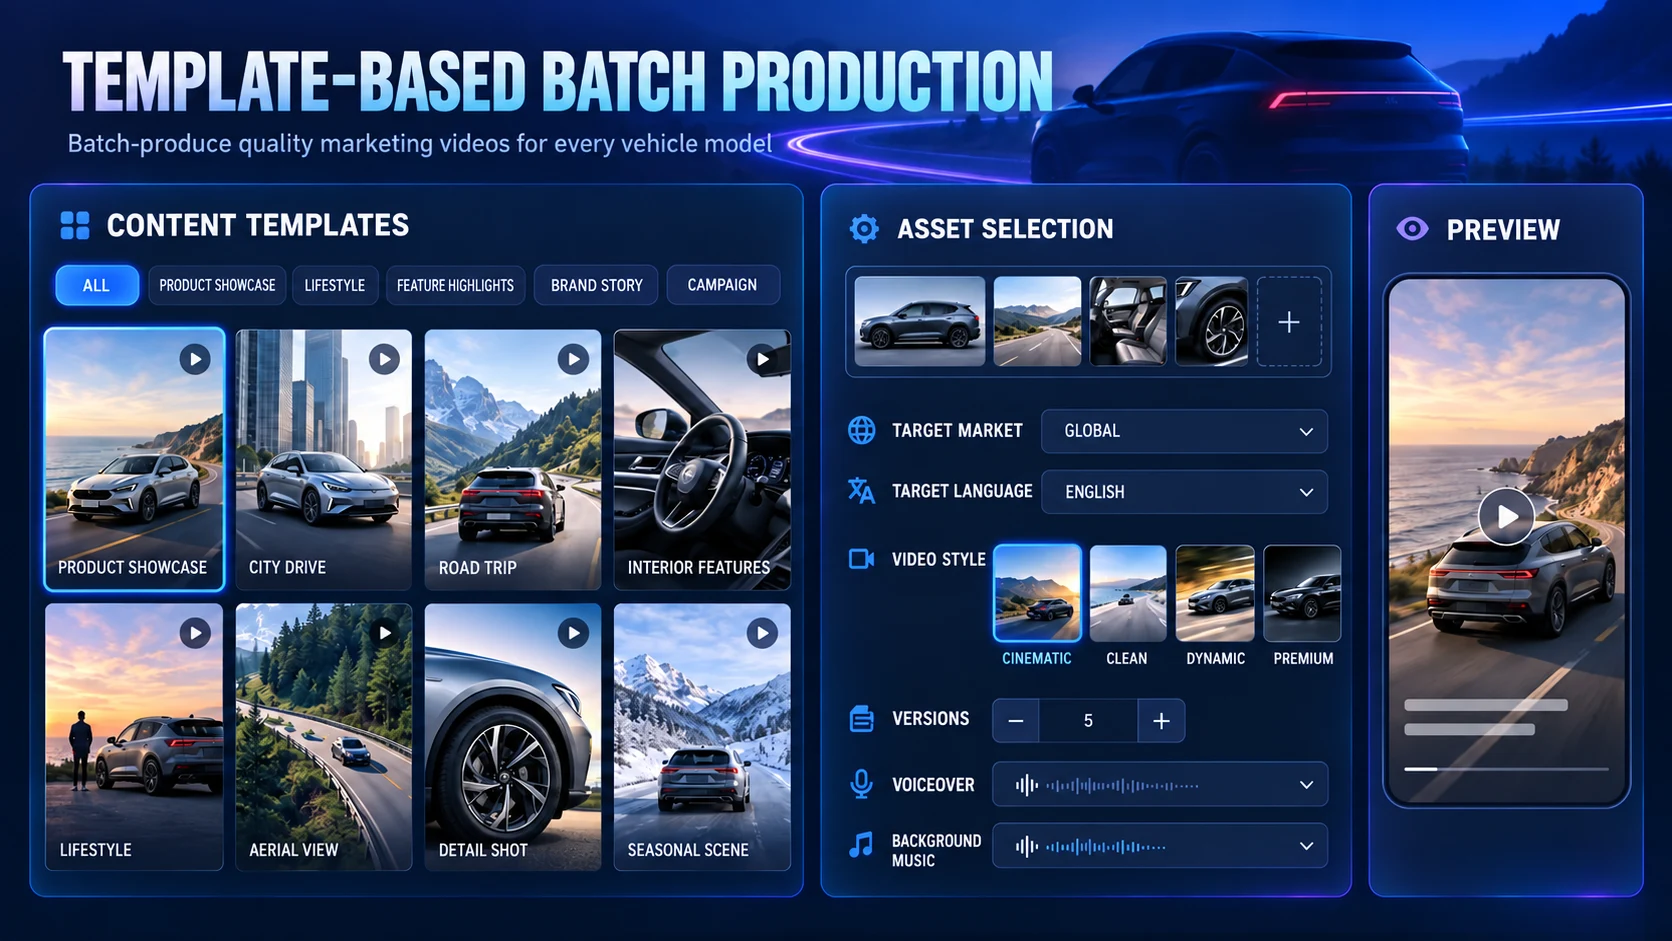Expand the Voiceover dropdown
1672x941 pixels.
pos(1160,785)
